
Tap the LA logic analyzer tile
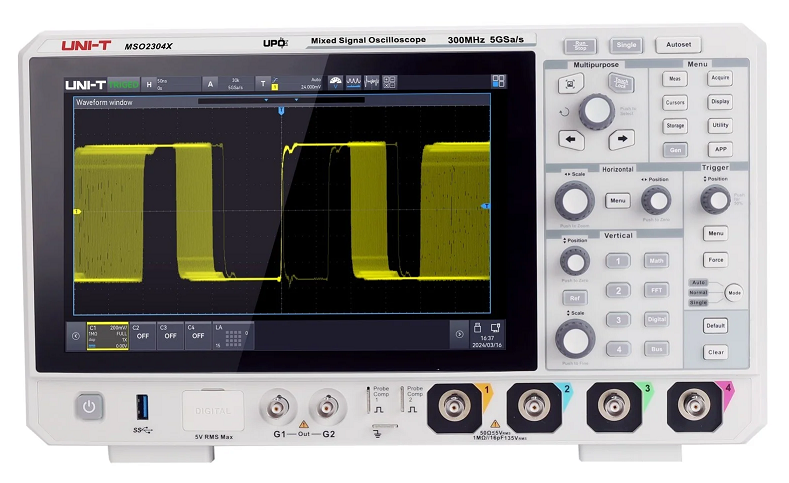(x=233, y=336)
